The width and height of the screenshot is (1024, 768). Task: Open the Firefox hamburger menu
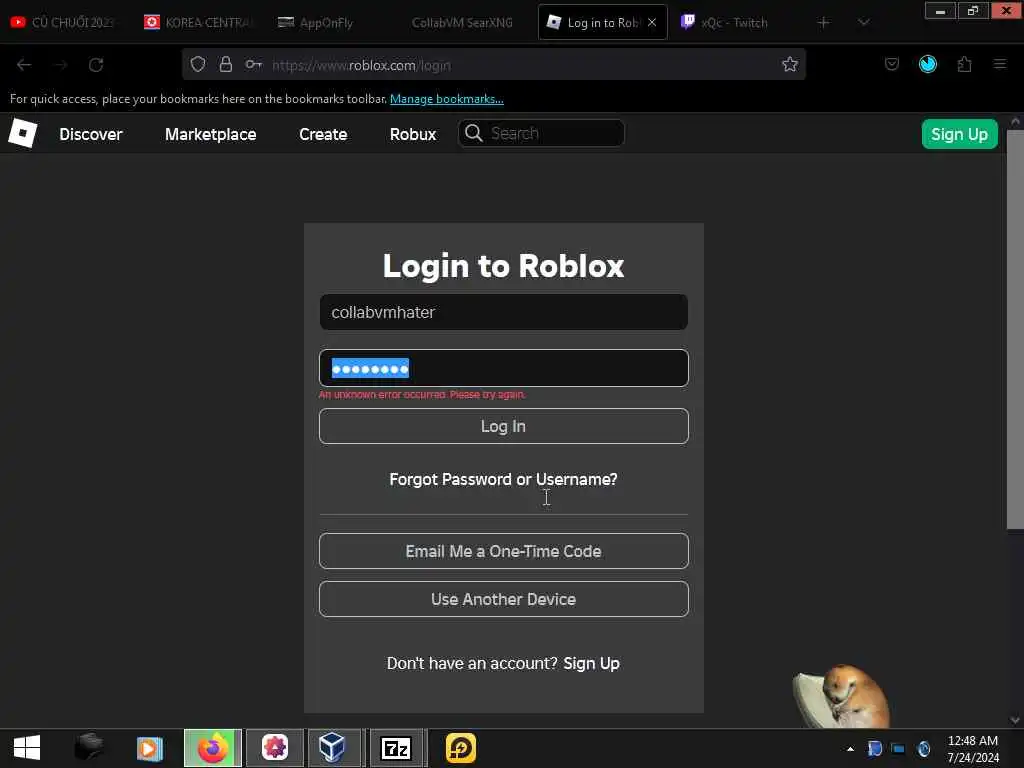click(999, 64)
